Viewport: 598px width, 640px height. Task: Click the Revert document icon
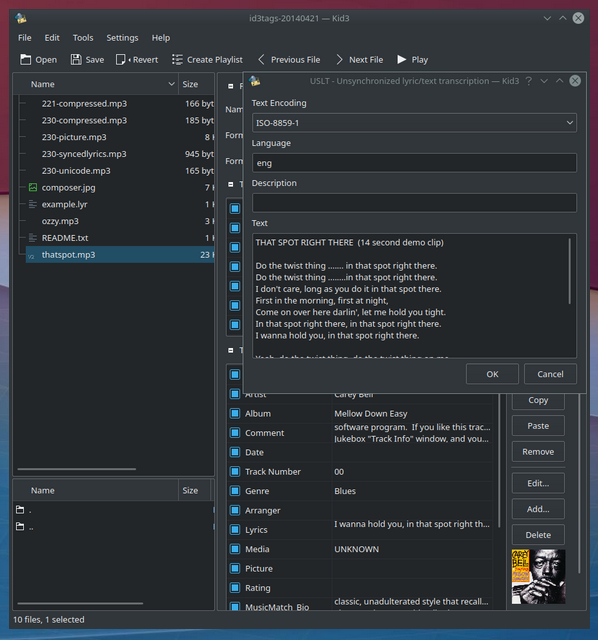coord(121,60)
